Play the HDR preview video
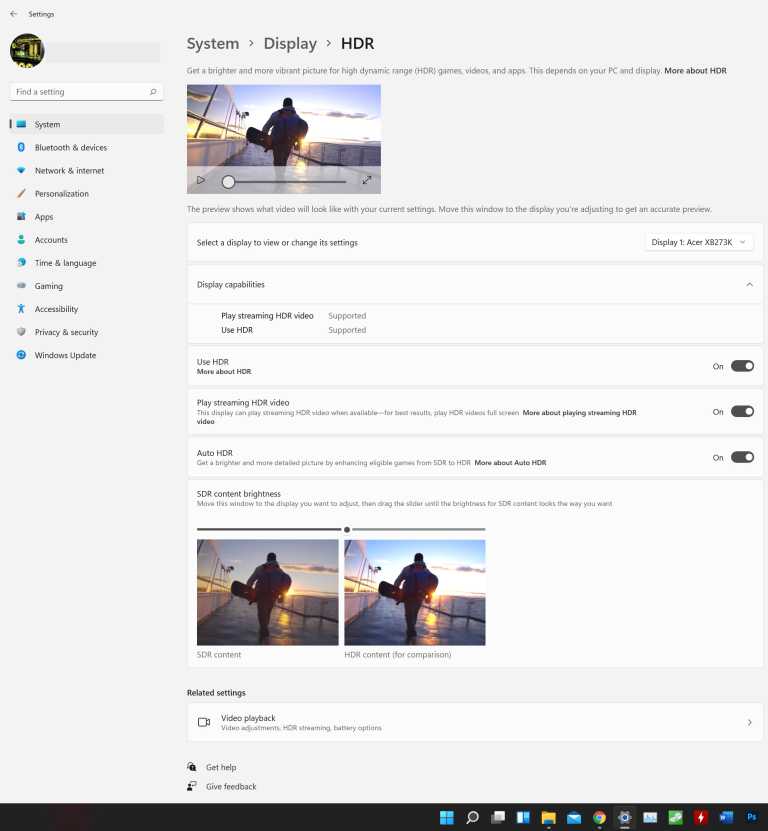This screenshot has height=831, width=768. point(201,181)
